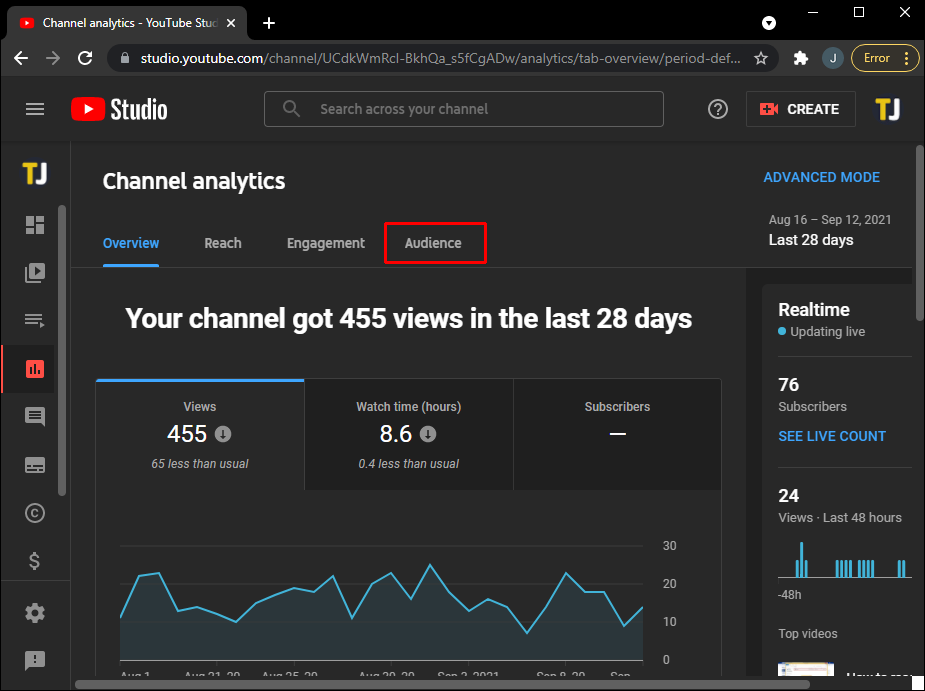The image size is (925, 691).
Task: Click SEE LIVE COUNT link
Action: [832, 436]
